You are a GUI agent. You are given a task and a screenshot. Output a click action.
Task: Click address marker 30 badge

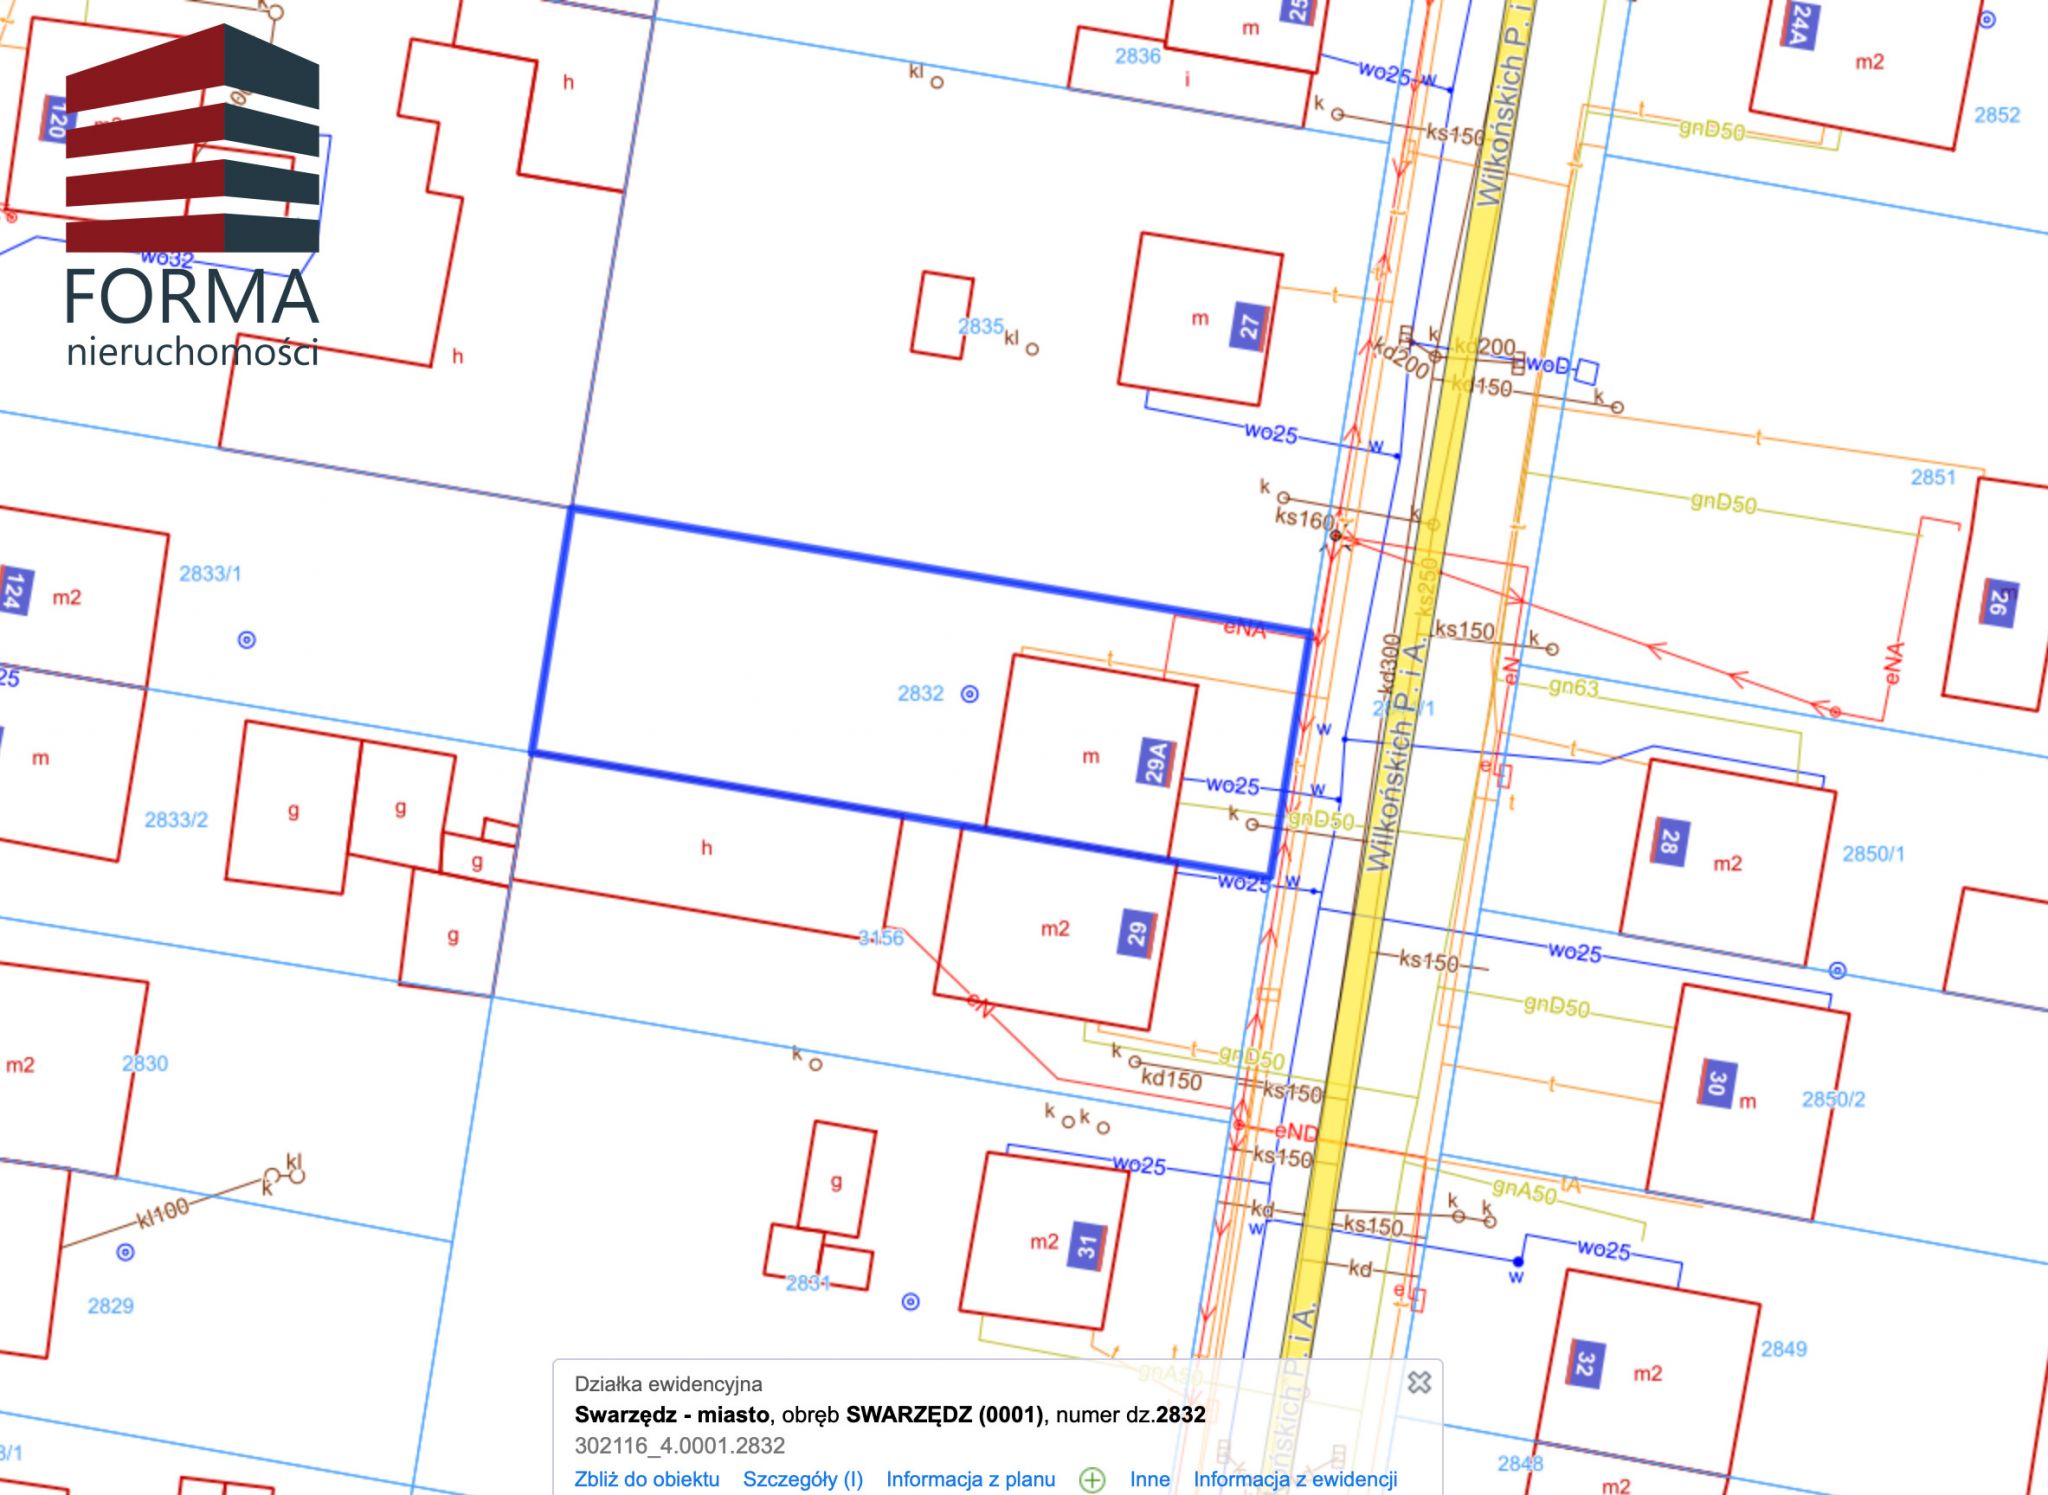[1716, 1083]
